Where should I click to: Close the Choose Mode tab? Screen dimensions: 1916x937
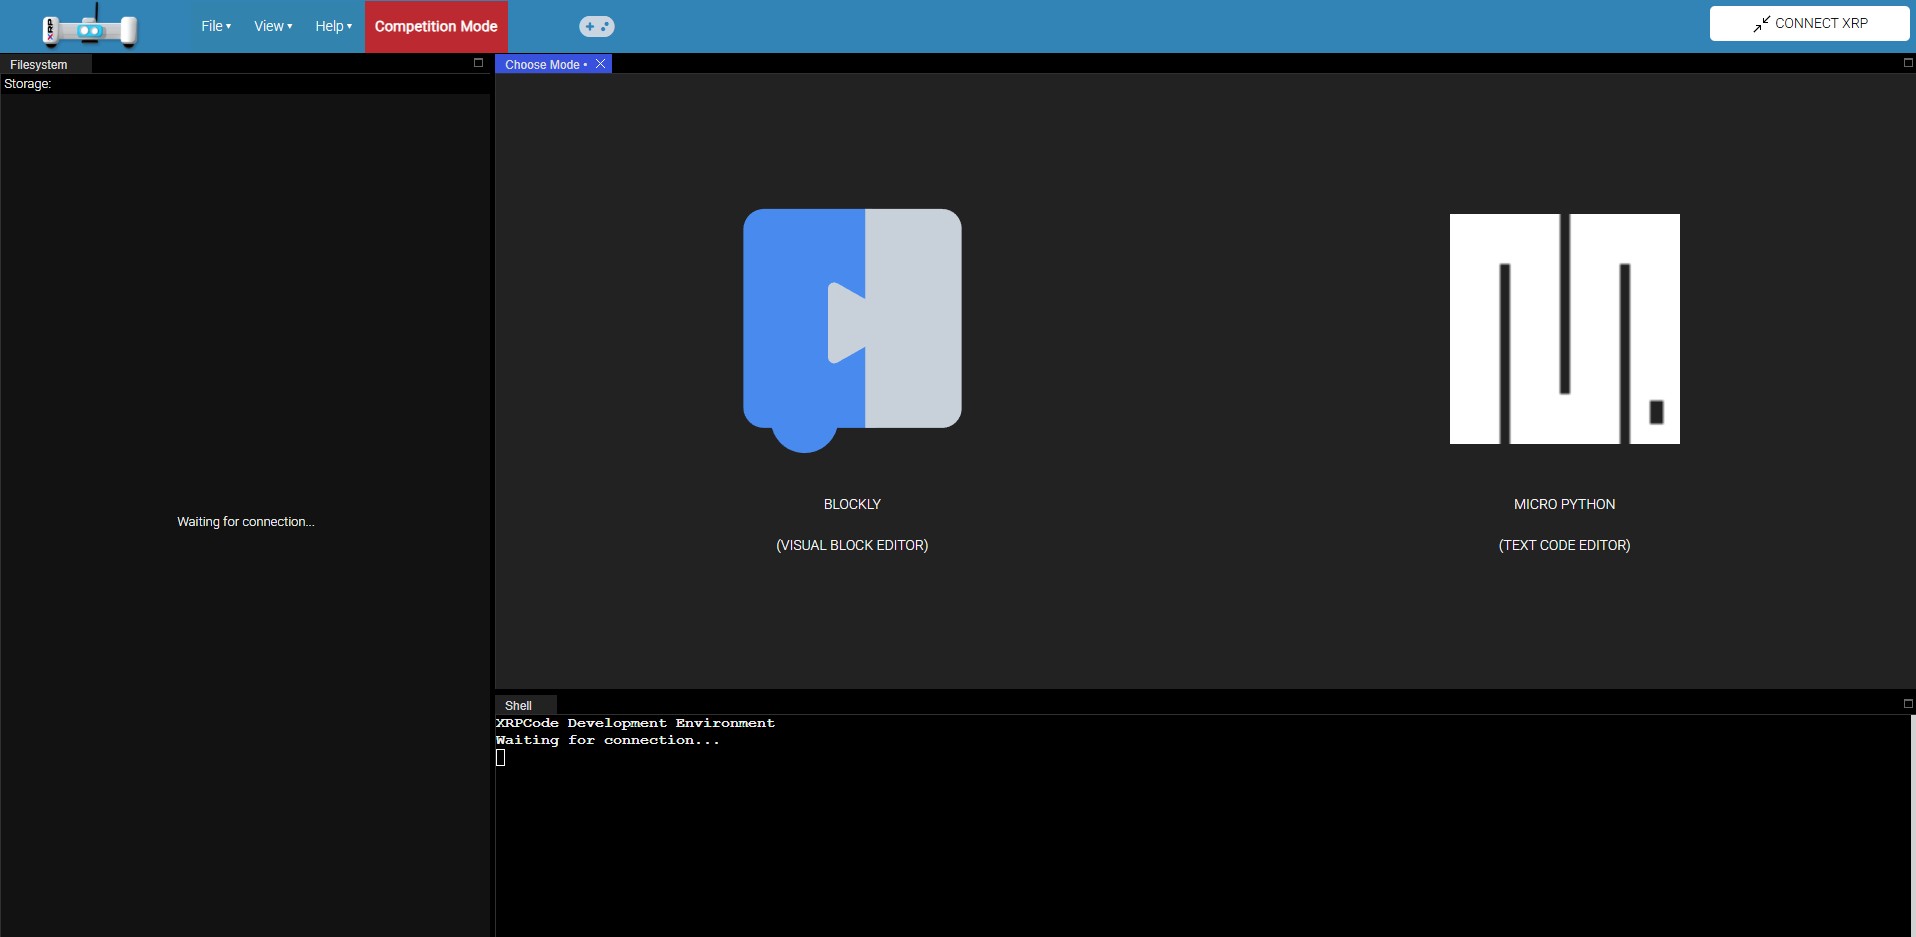coord(600,64)
